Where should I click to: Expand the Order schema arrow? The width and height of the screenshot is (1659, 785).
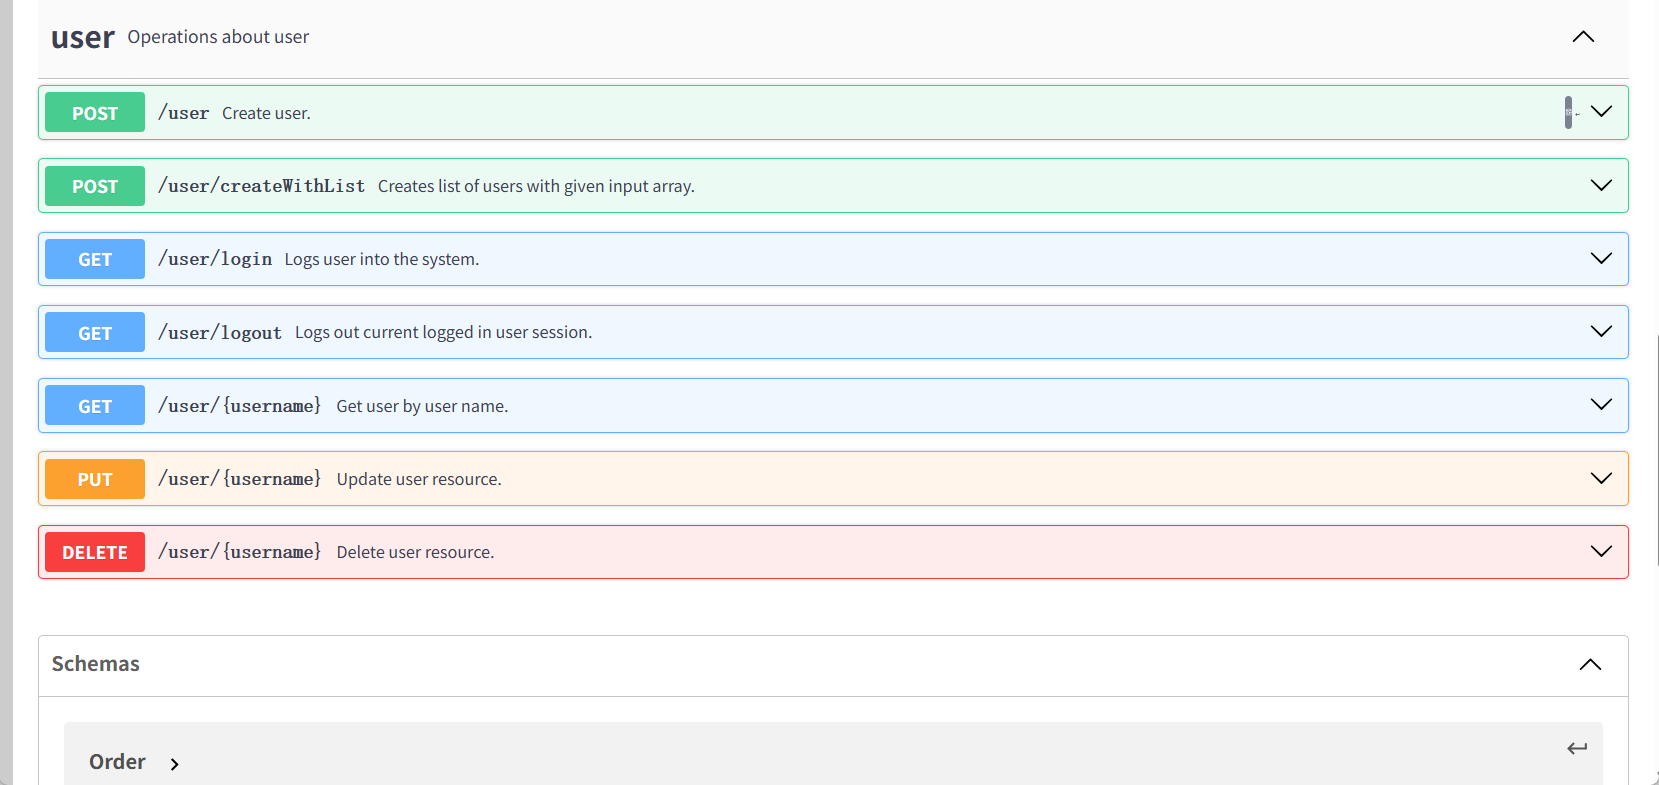tap(174, 764)
